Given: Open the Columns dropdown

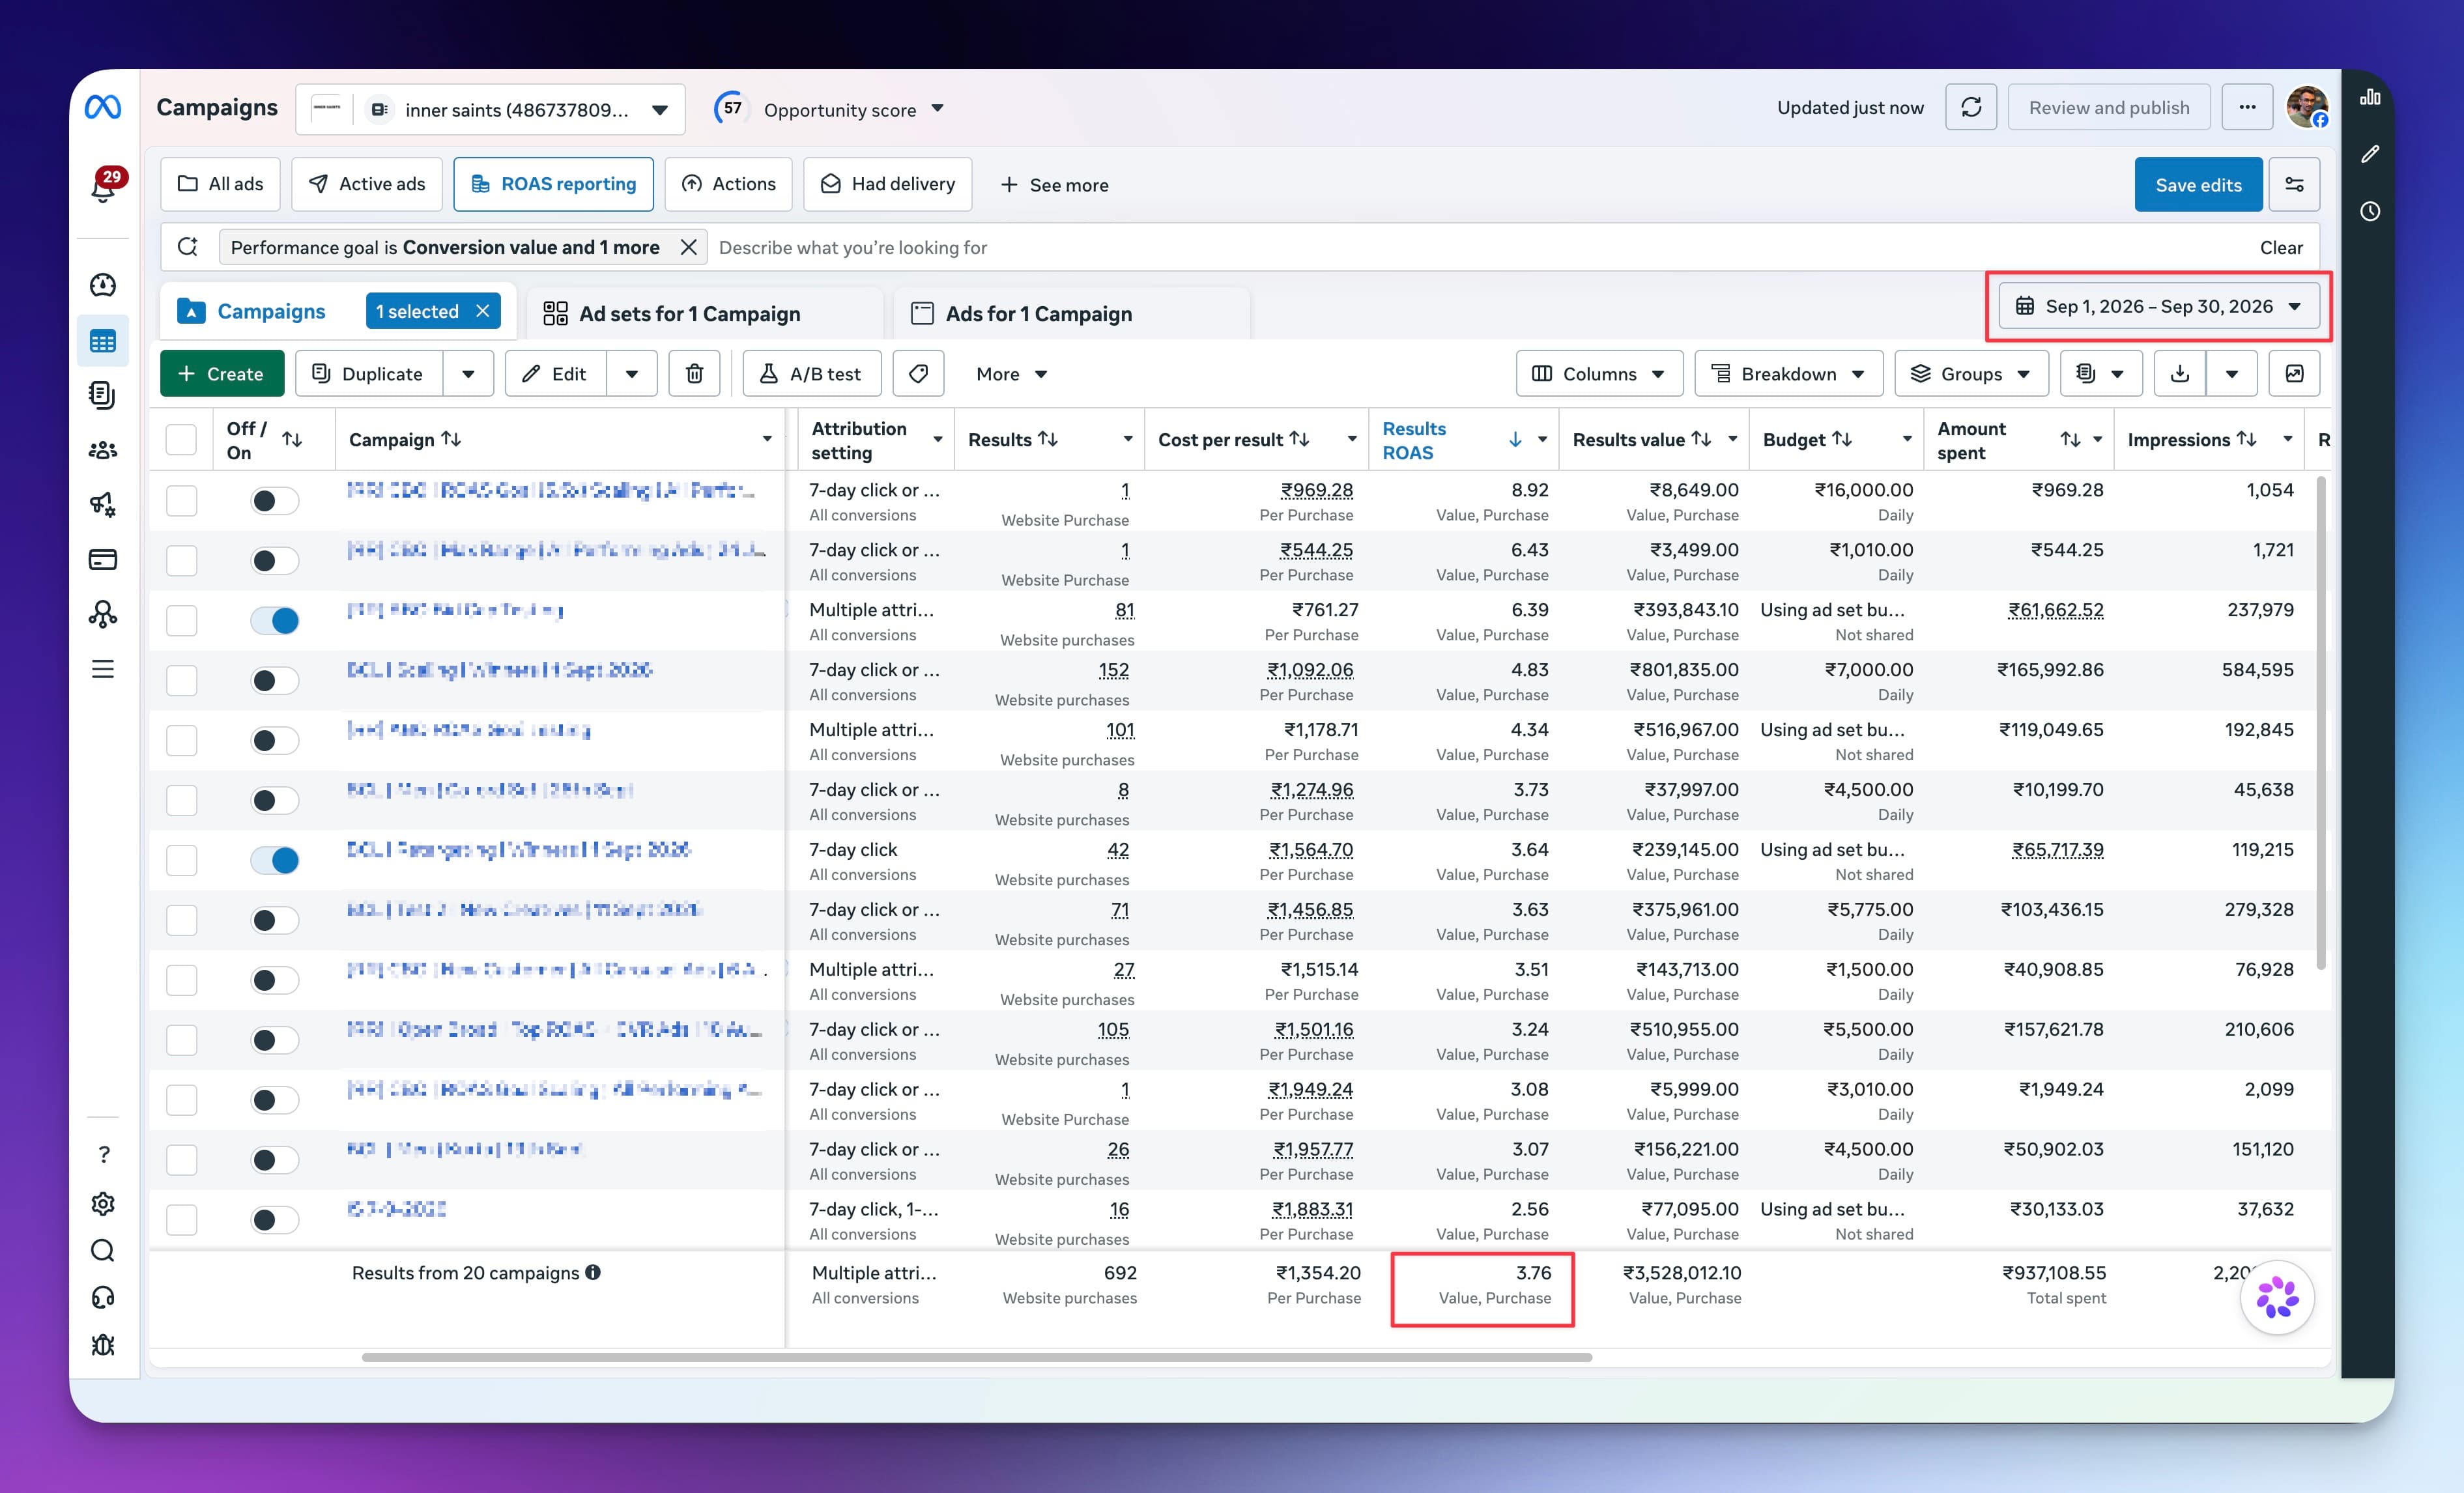Looking at the screenshot, I should click(x=1599, y=373).
